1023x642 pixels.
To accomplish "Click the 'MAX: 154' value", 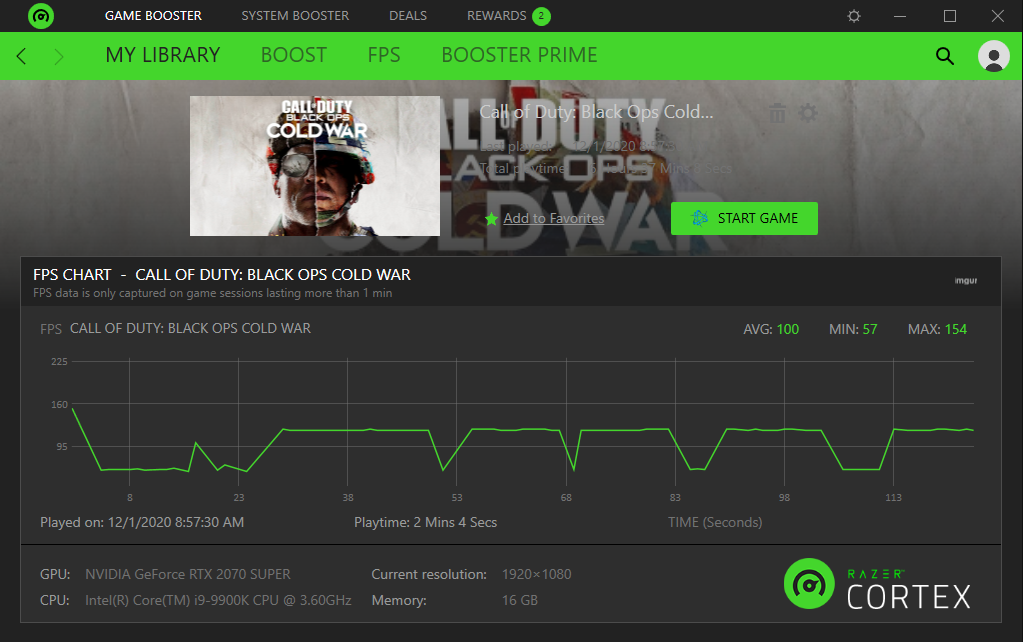I will coord(938,329).
